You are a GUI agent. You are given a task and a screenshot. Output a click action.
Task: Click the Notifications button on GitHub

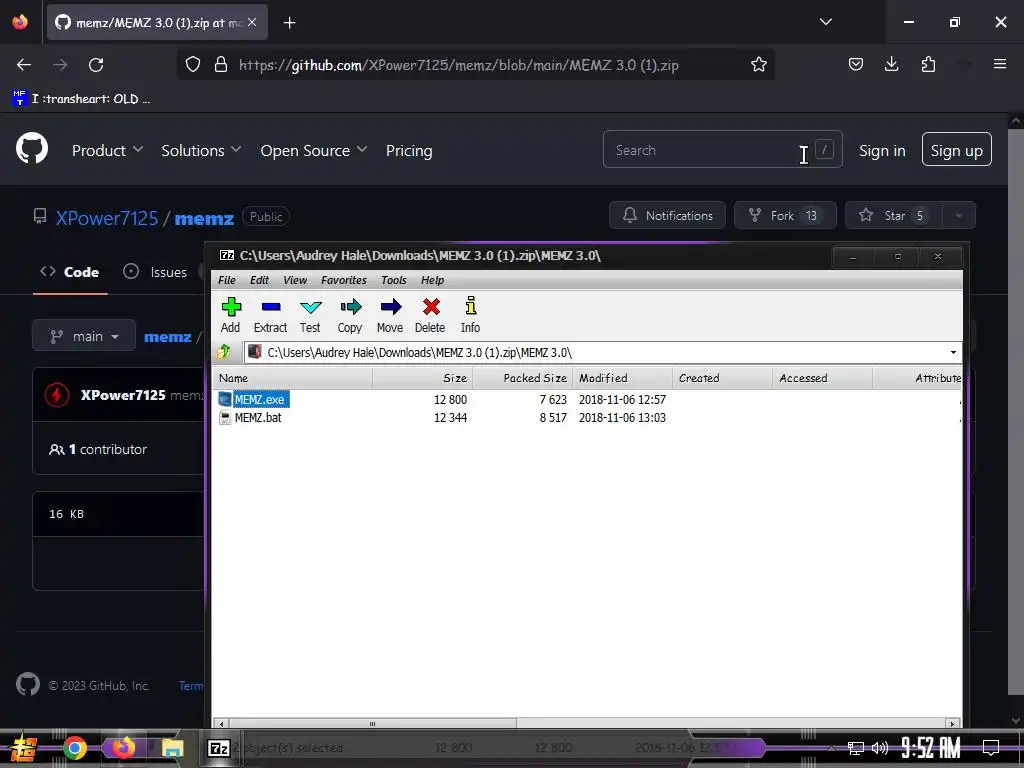[x=667, y=216]
